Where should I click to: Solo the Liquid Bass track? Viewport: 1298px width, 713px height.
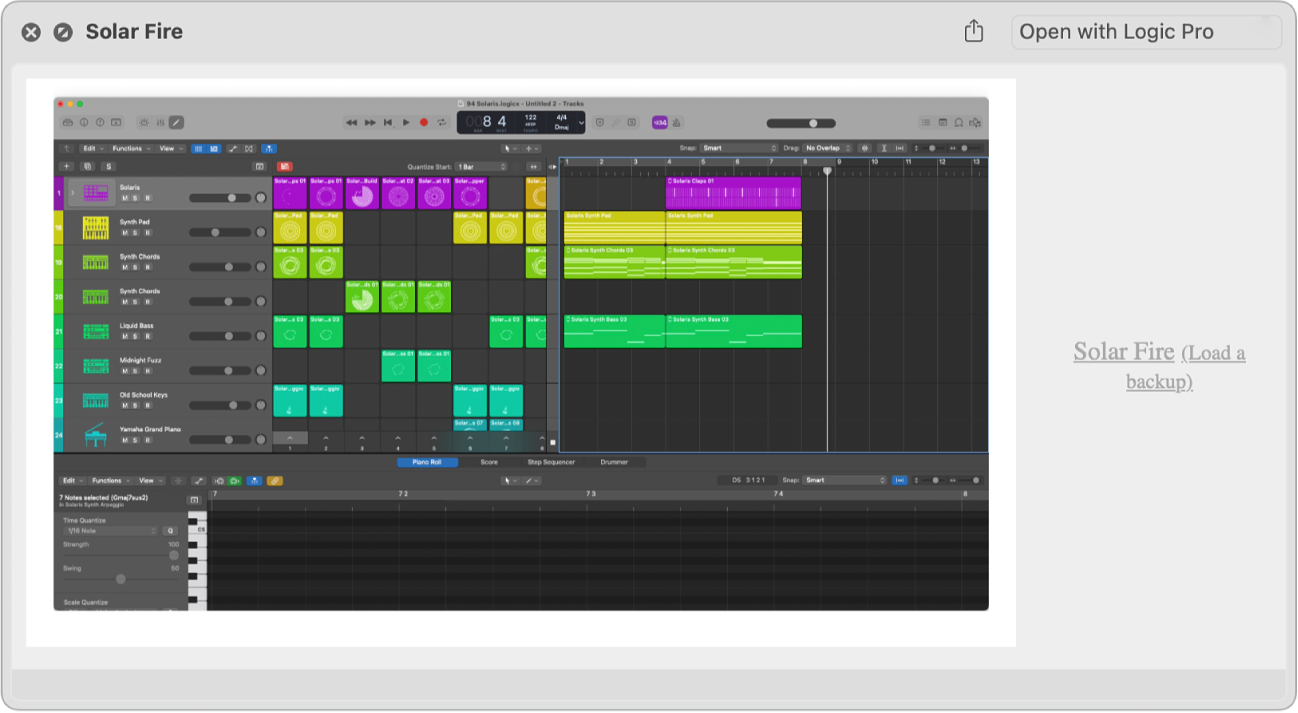pos(135,336)
